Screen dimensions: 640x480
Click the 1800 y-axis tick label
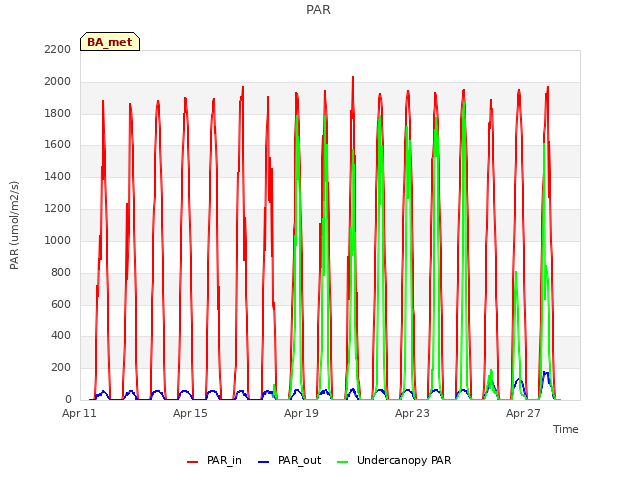pyautogui.click(x=58, y=113)
